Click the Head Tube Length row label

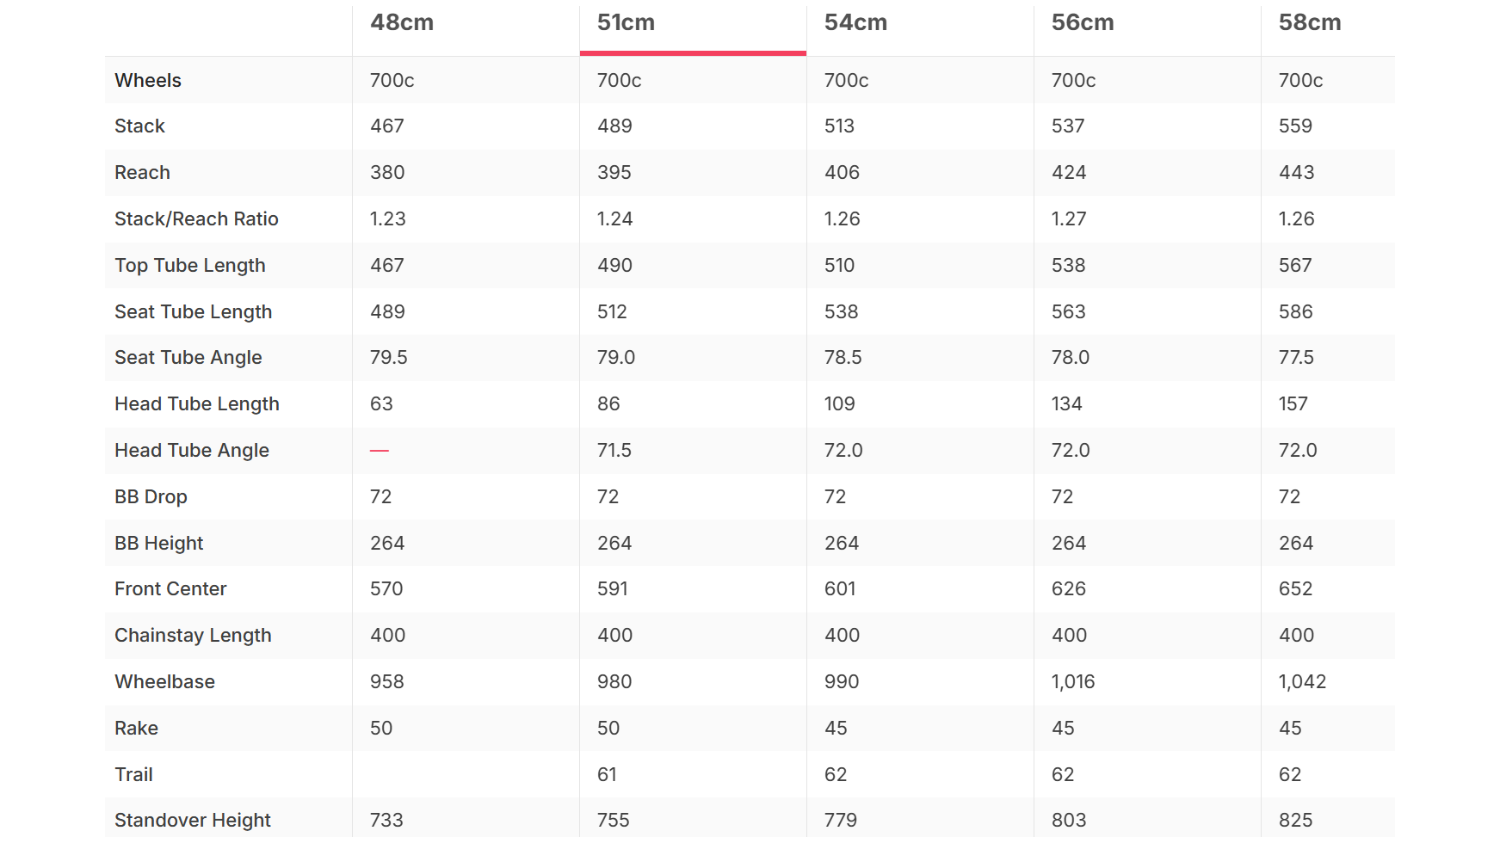[197, 404]
